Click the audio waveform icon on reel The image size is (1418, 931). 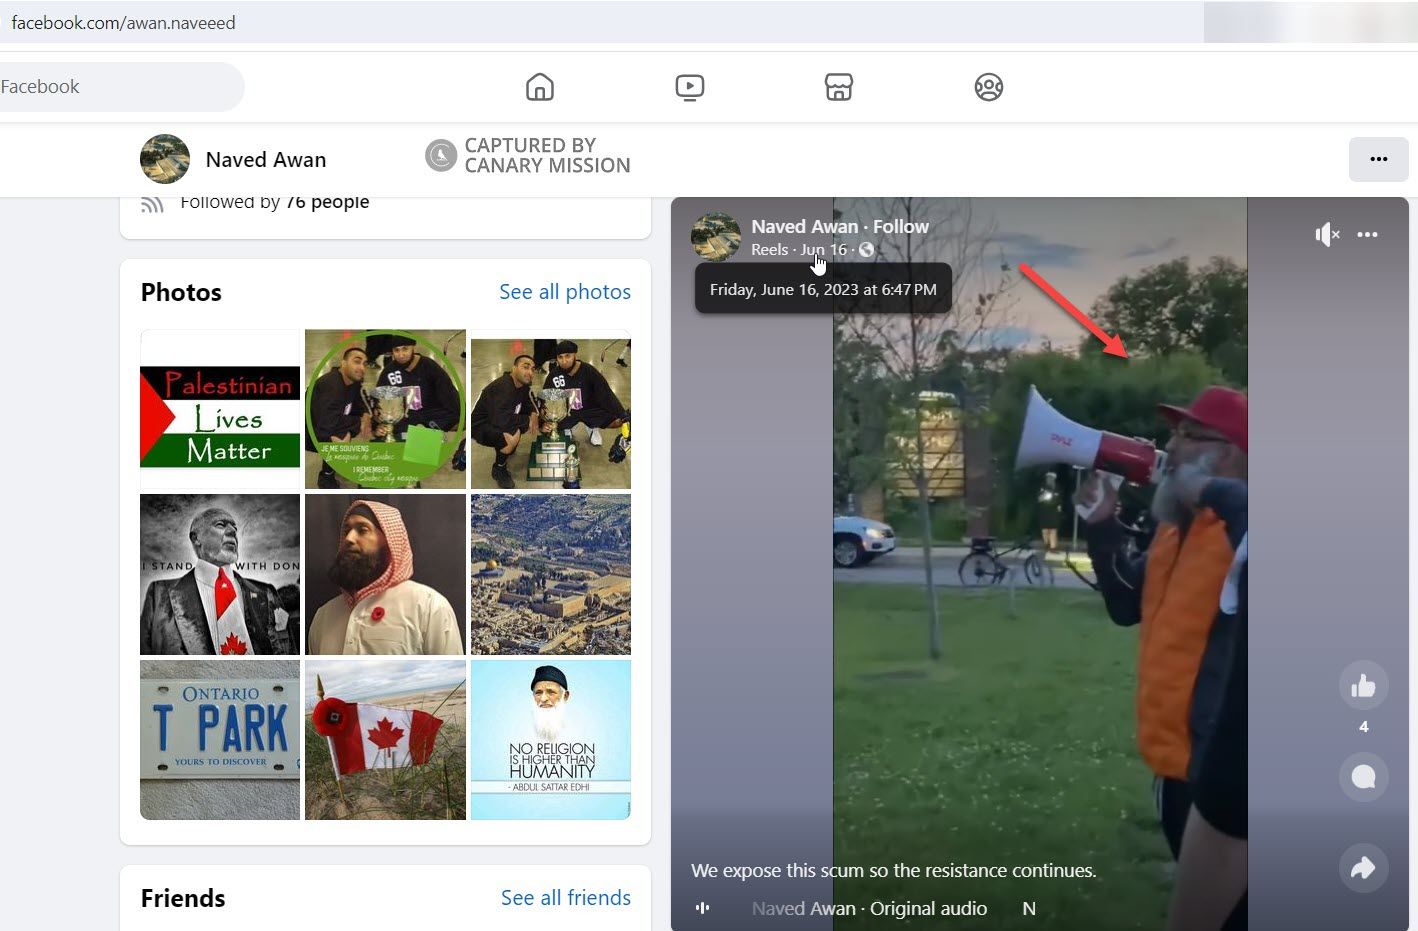click(703, 908)
